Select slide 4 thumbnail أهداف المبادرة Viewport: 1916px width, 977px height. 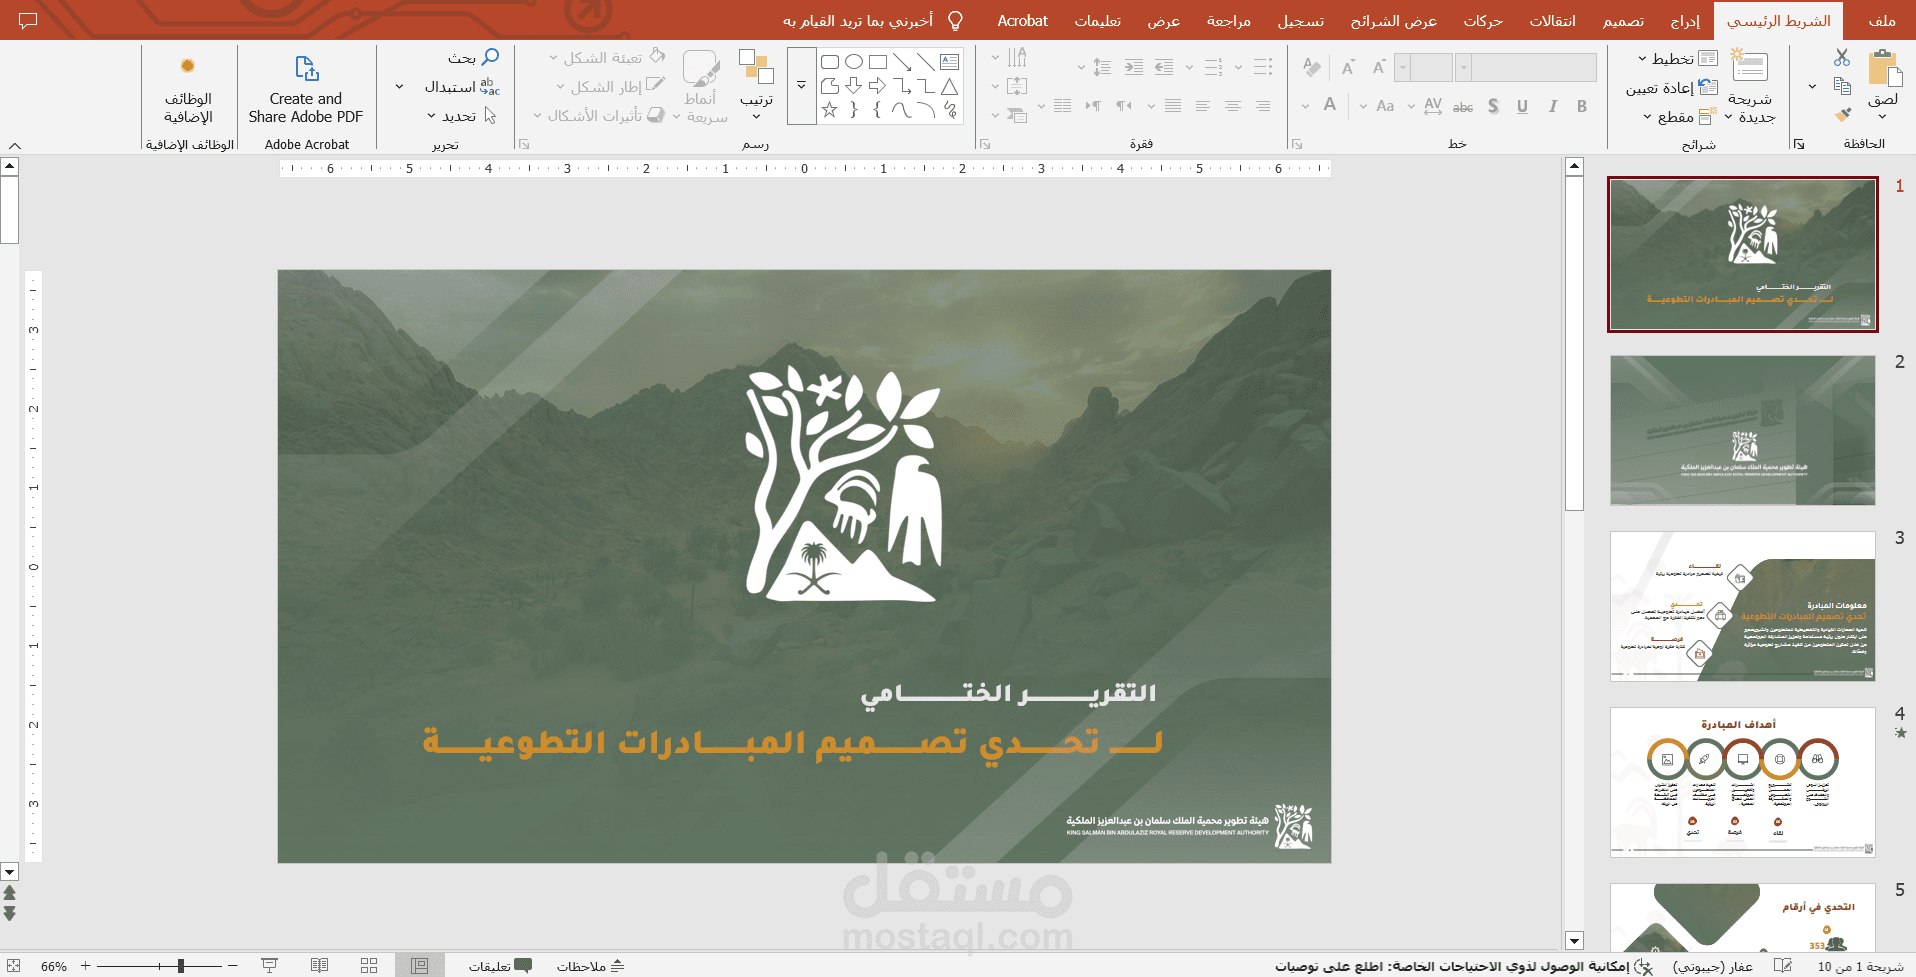1743,783
